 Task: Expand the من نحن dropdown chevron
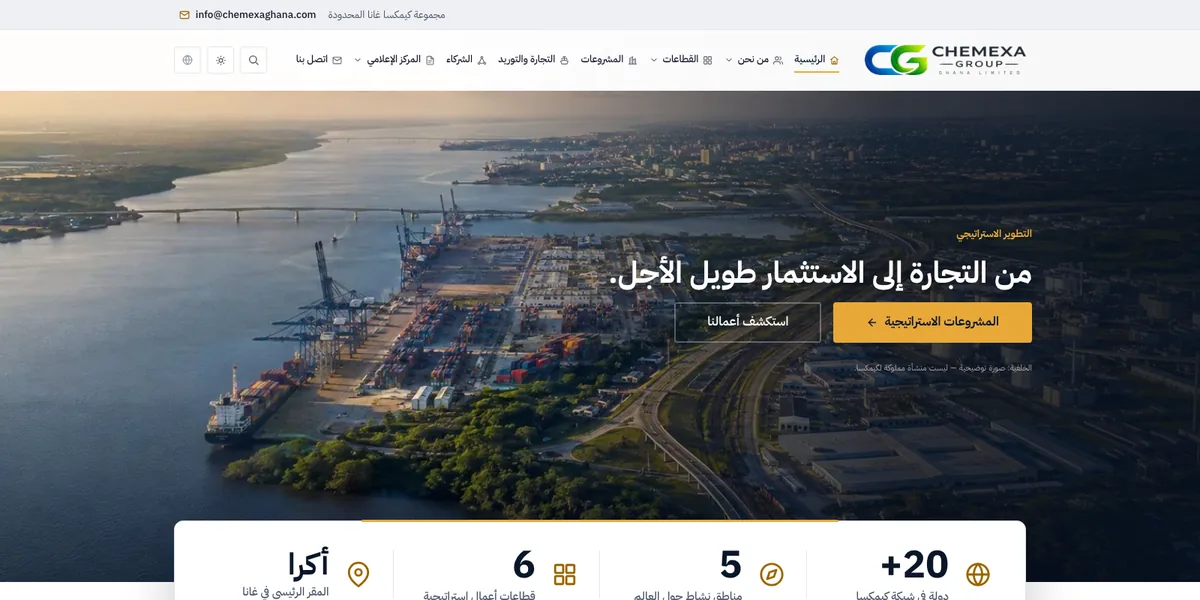[x=729, y=60]
